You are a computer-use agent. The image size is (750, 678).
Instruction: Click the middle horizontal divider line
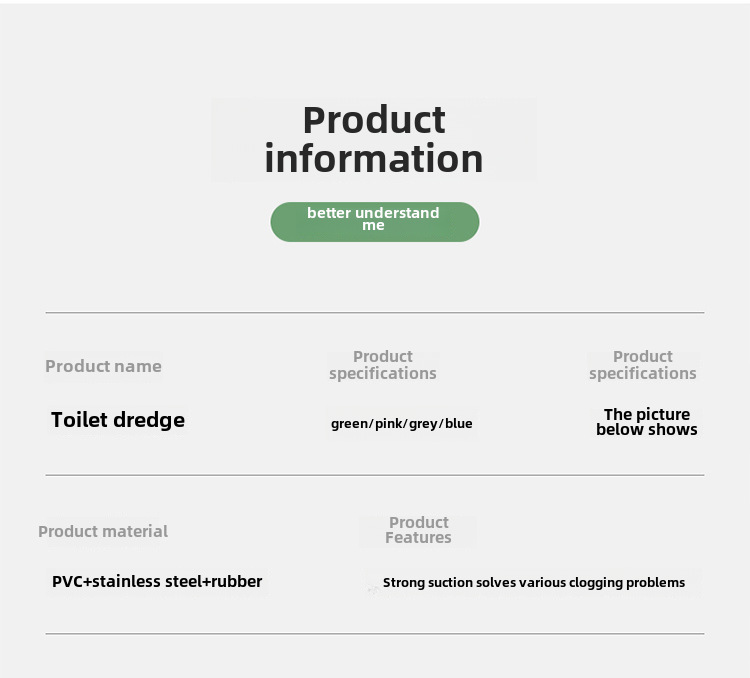[375, 475]
